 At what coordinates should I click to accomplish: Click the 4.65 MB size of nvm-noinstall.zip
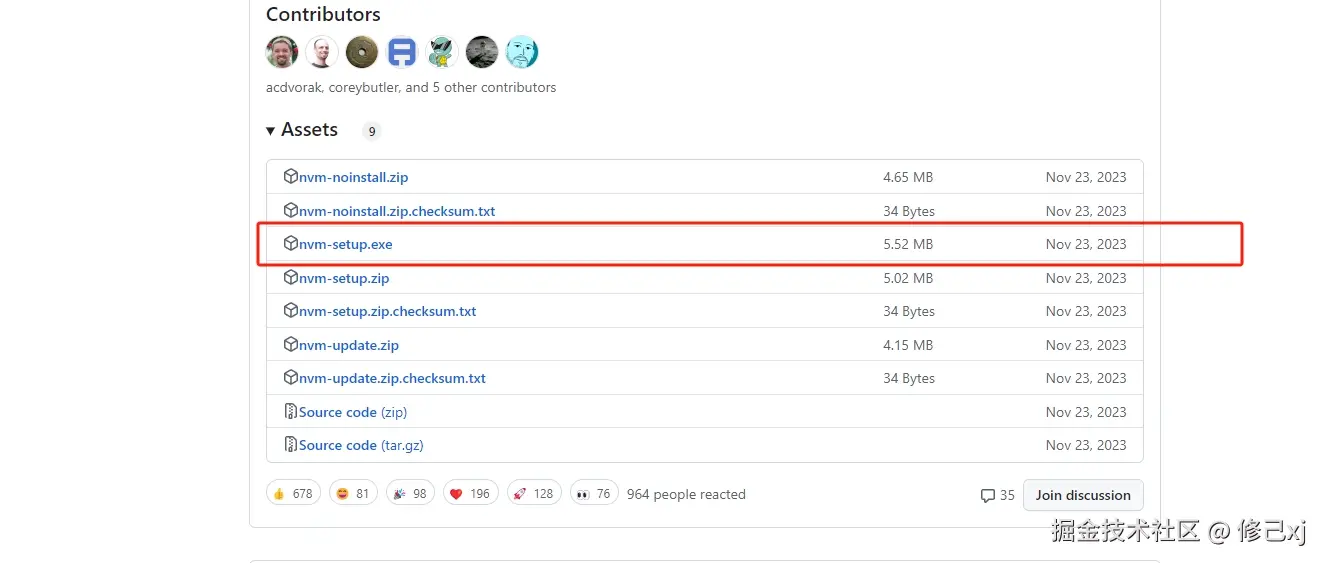908,177
